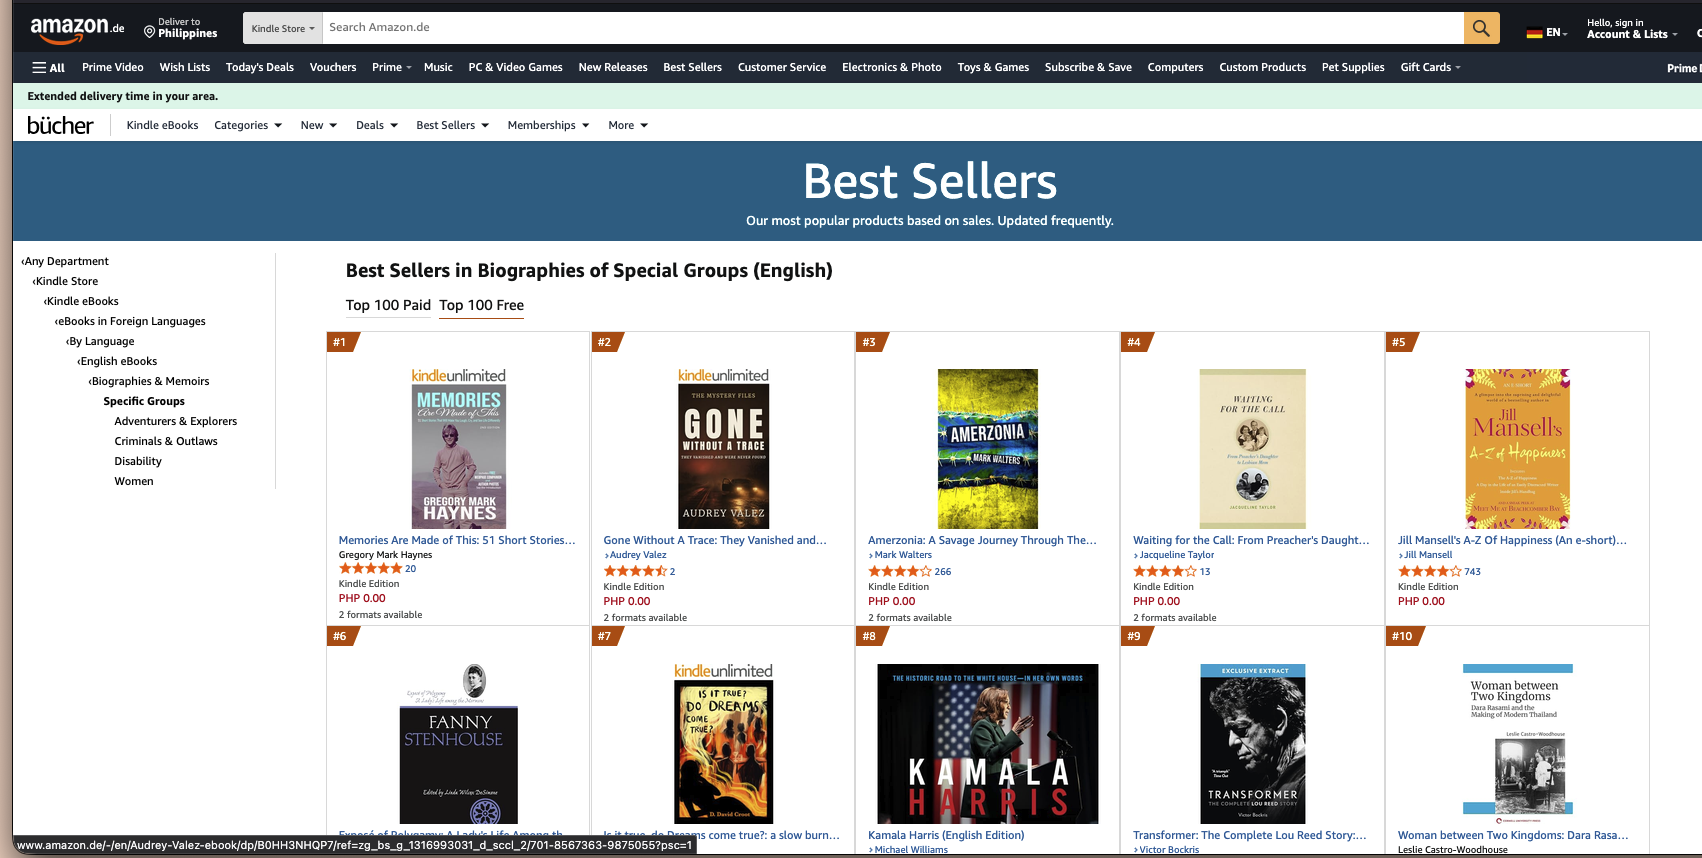Click the Amazon.de logo

77,29
